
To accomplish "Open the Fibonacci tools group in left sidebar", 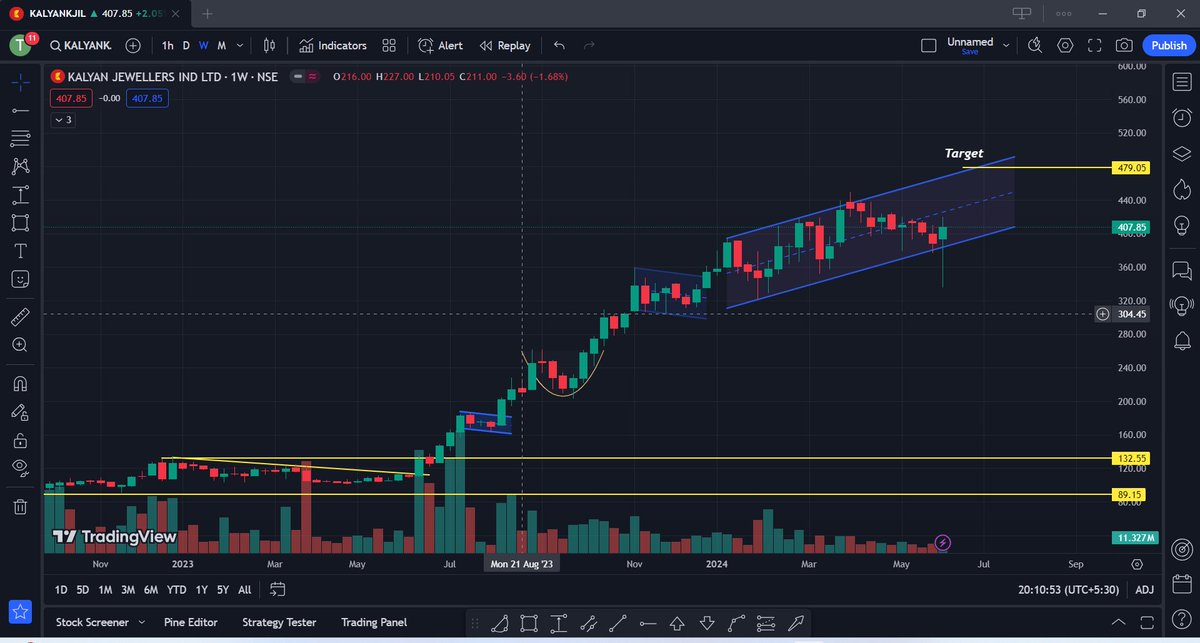I will pos(20,137).
